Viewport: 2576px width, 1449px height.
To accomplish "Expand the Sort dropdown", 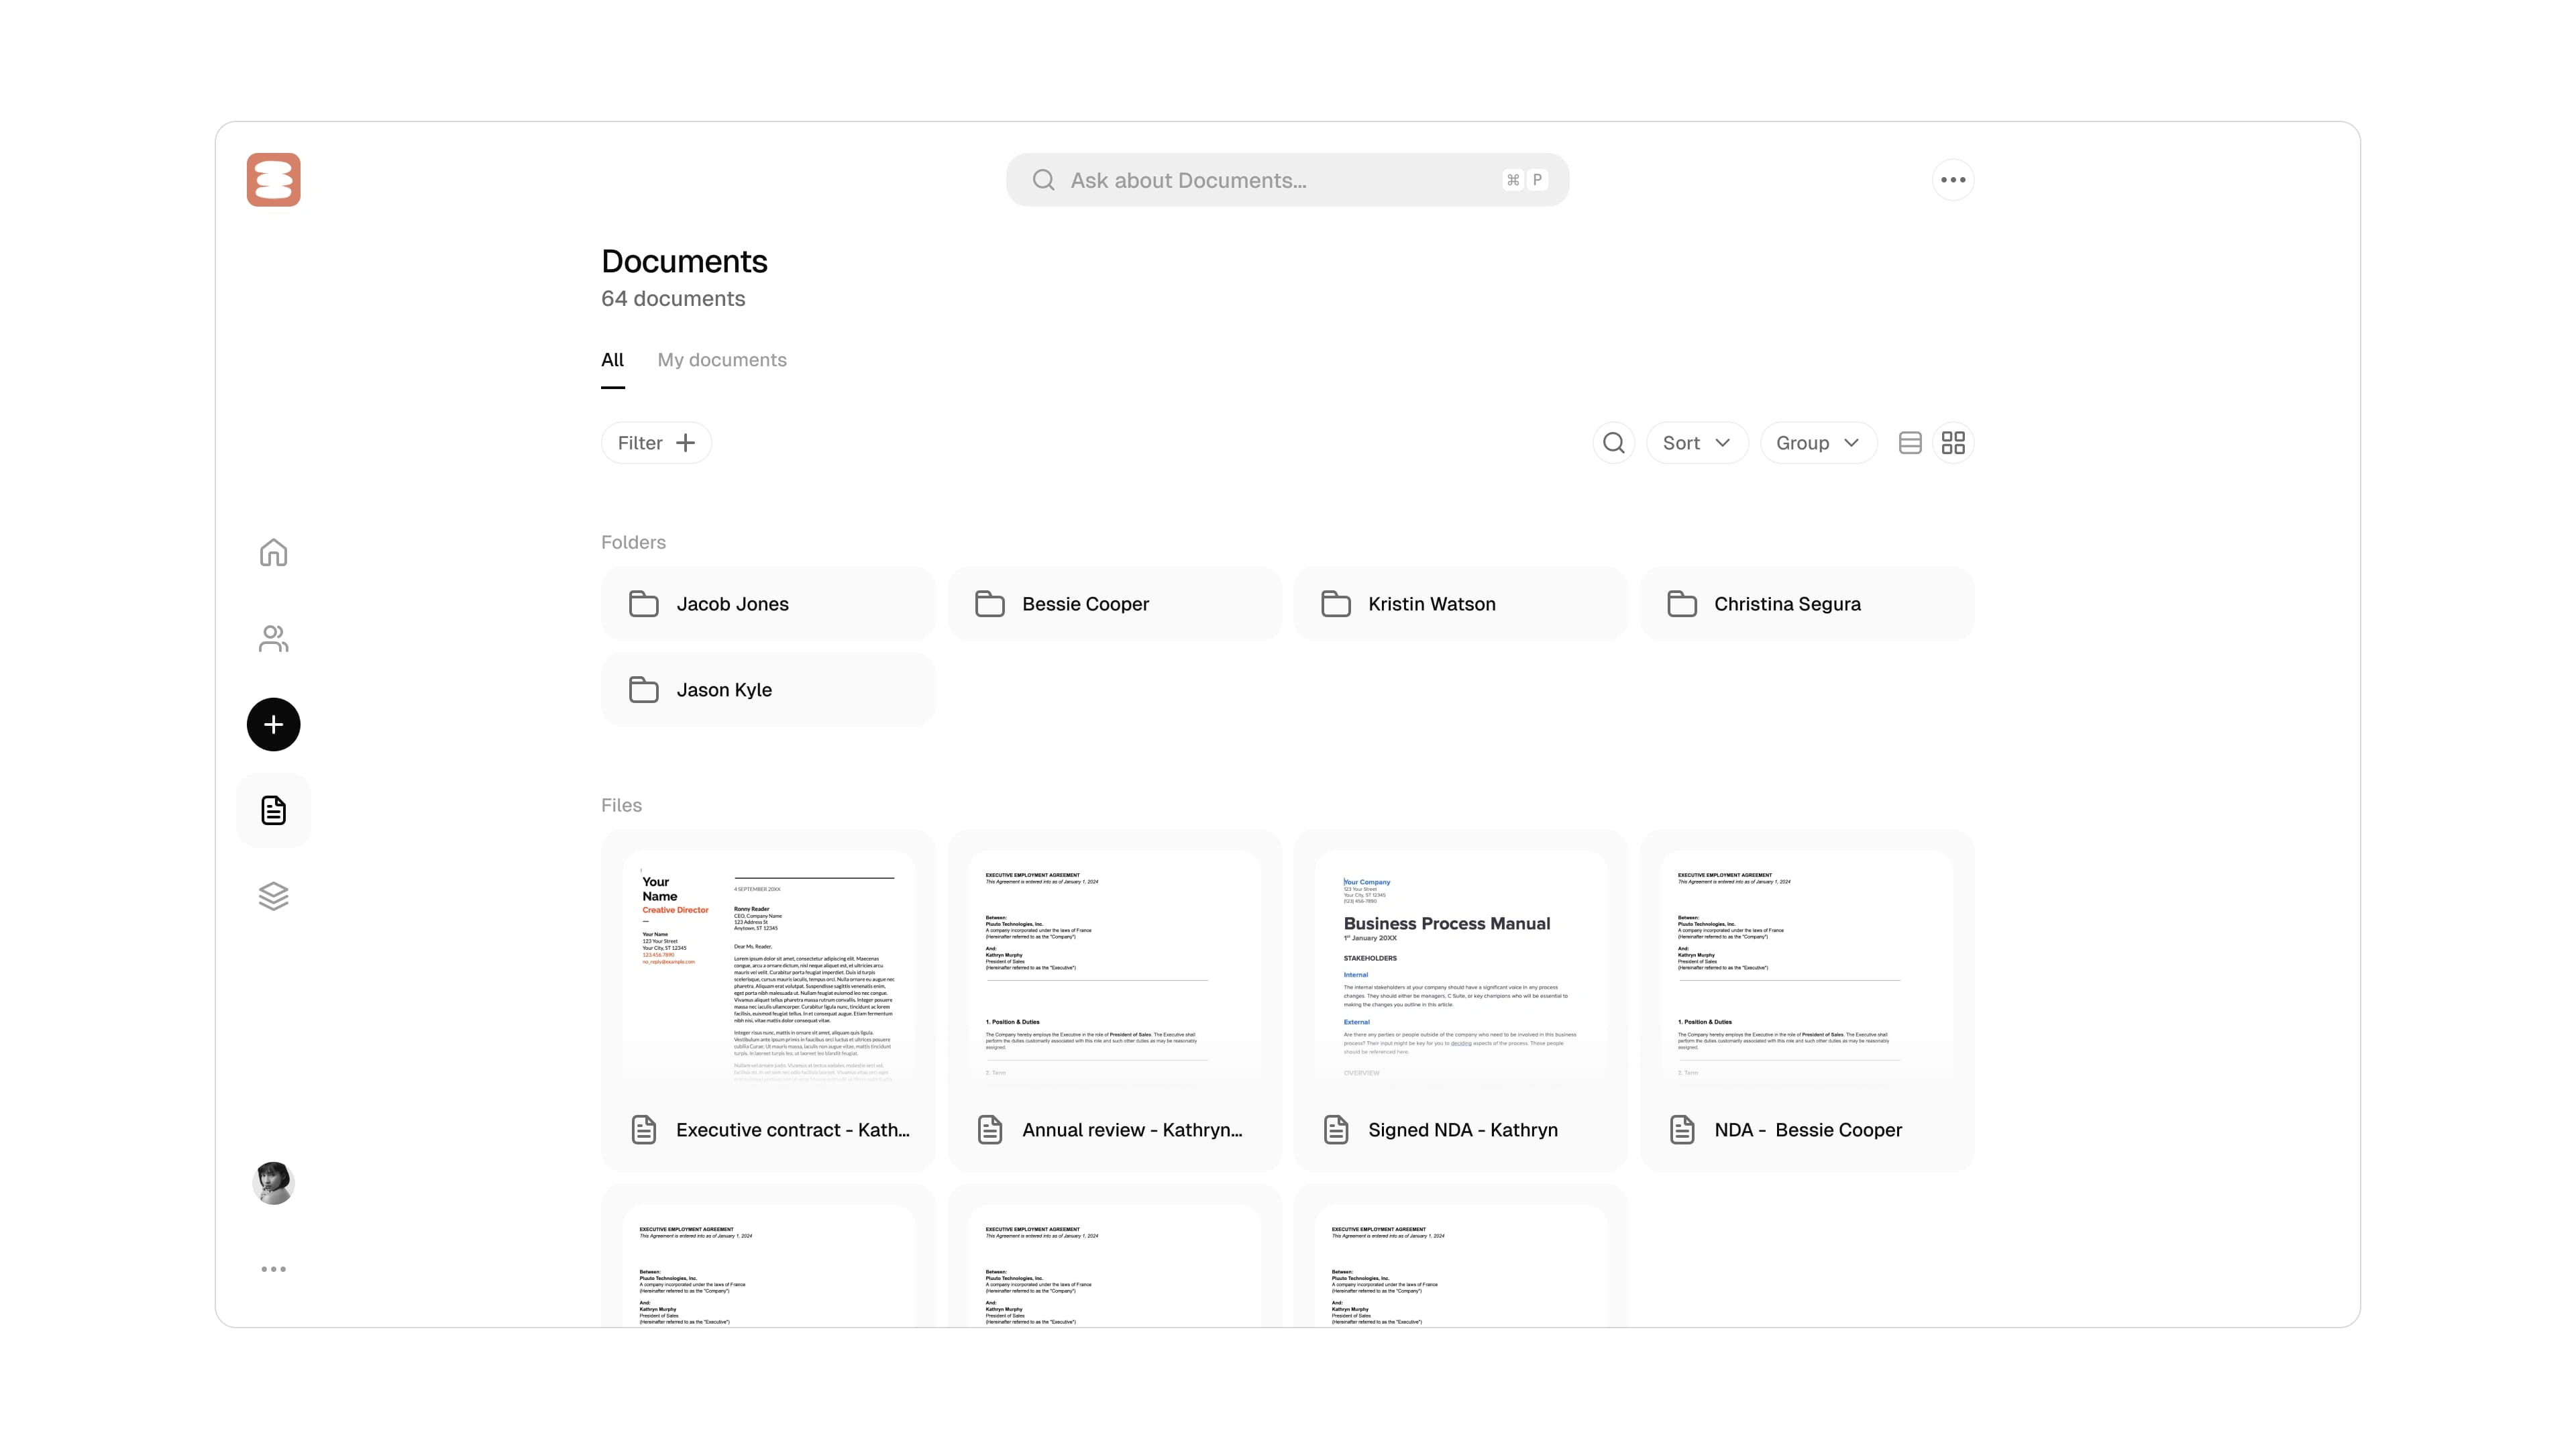I will coord(1696,443).
